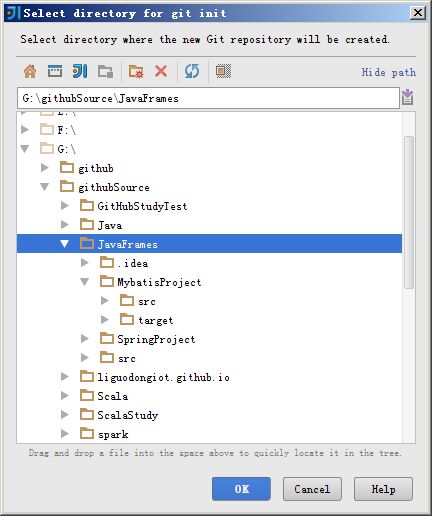Click the Desktop directory icon
The image size is (432, 516).
pyautogui.click(x=55, y=71)
